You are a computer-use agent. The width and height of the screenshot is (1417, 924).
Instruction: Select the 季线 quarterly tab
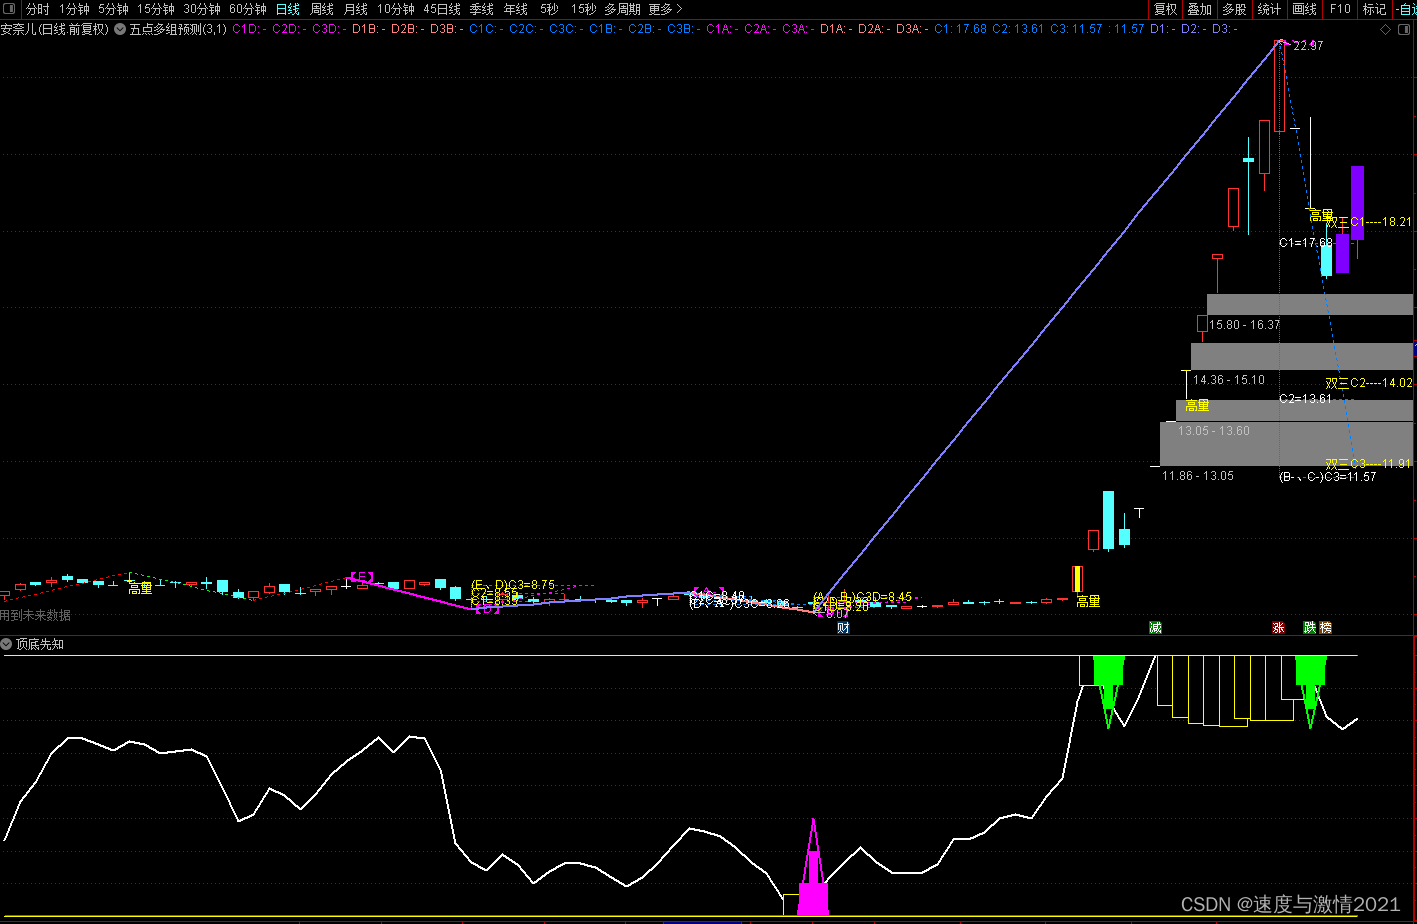click(x=482, y=9)
